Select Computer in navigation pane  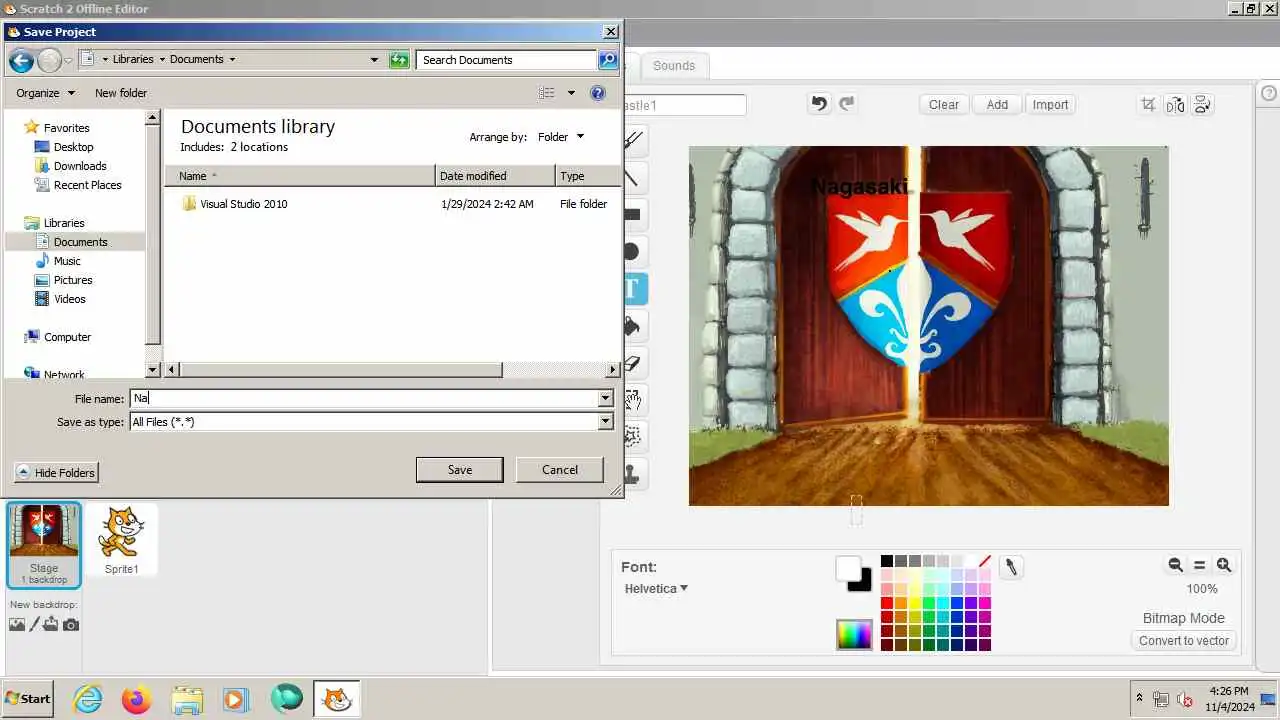point(67,337)
